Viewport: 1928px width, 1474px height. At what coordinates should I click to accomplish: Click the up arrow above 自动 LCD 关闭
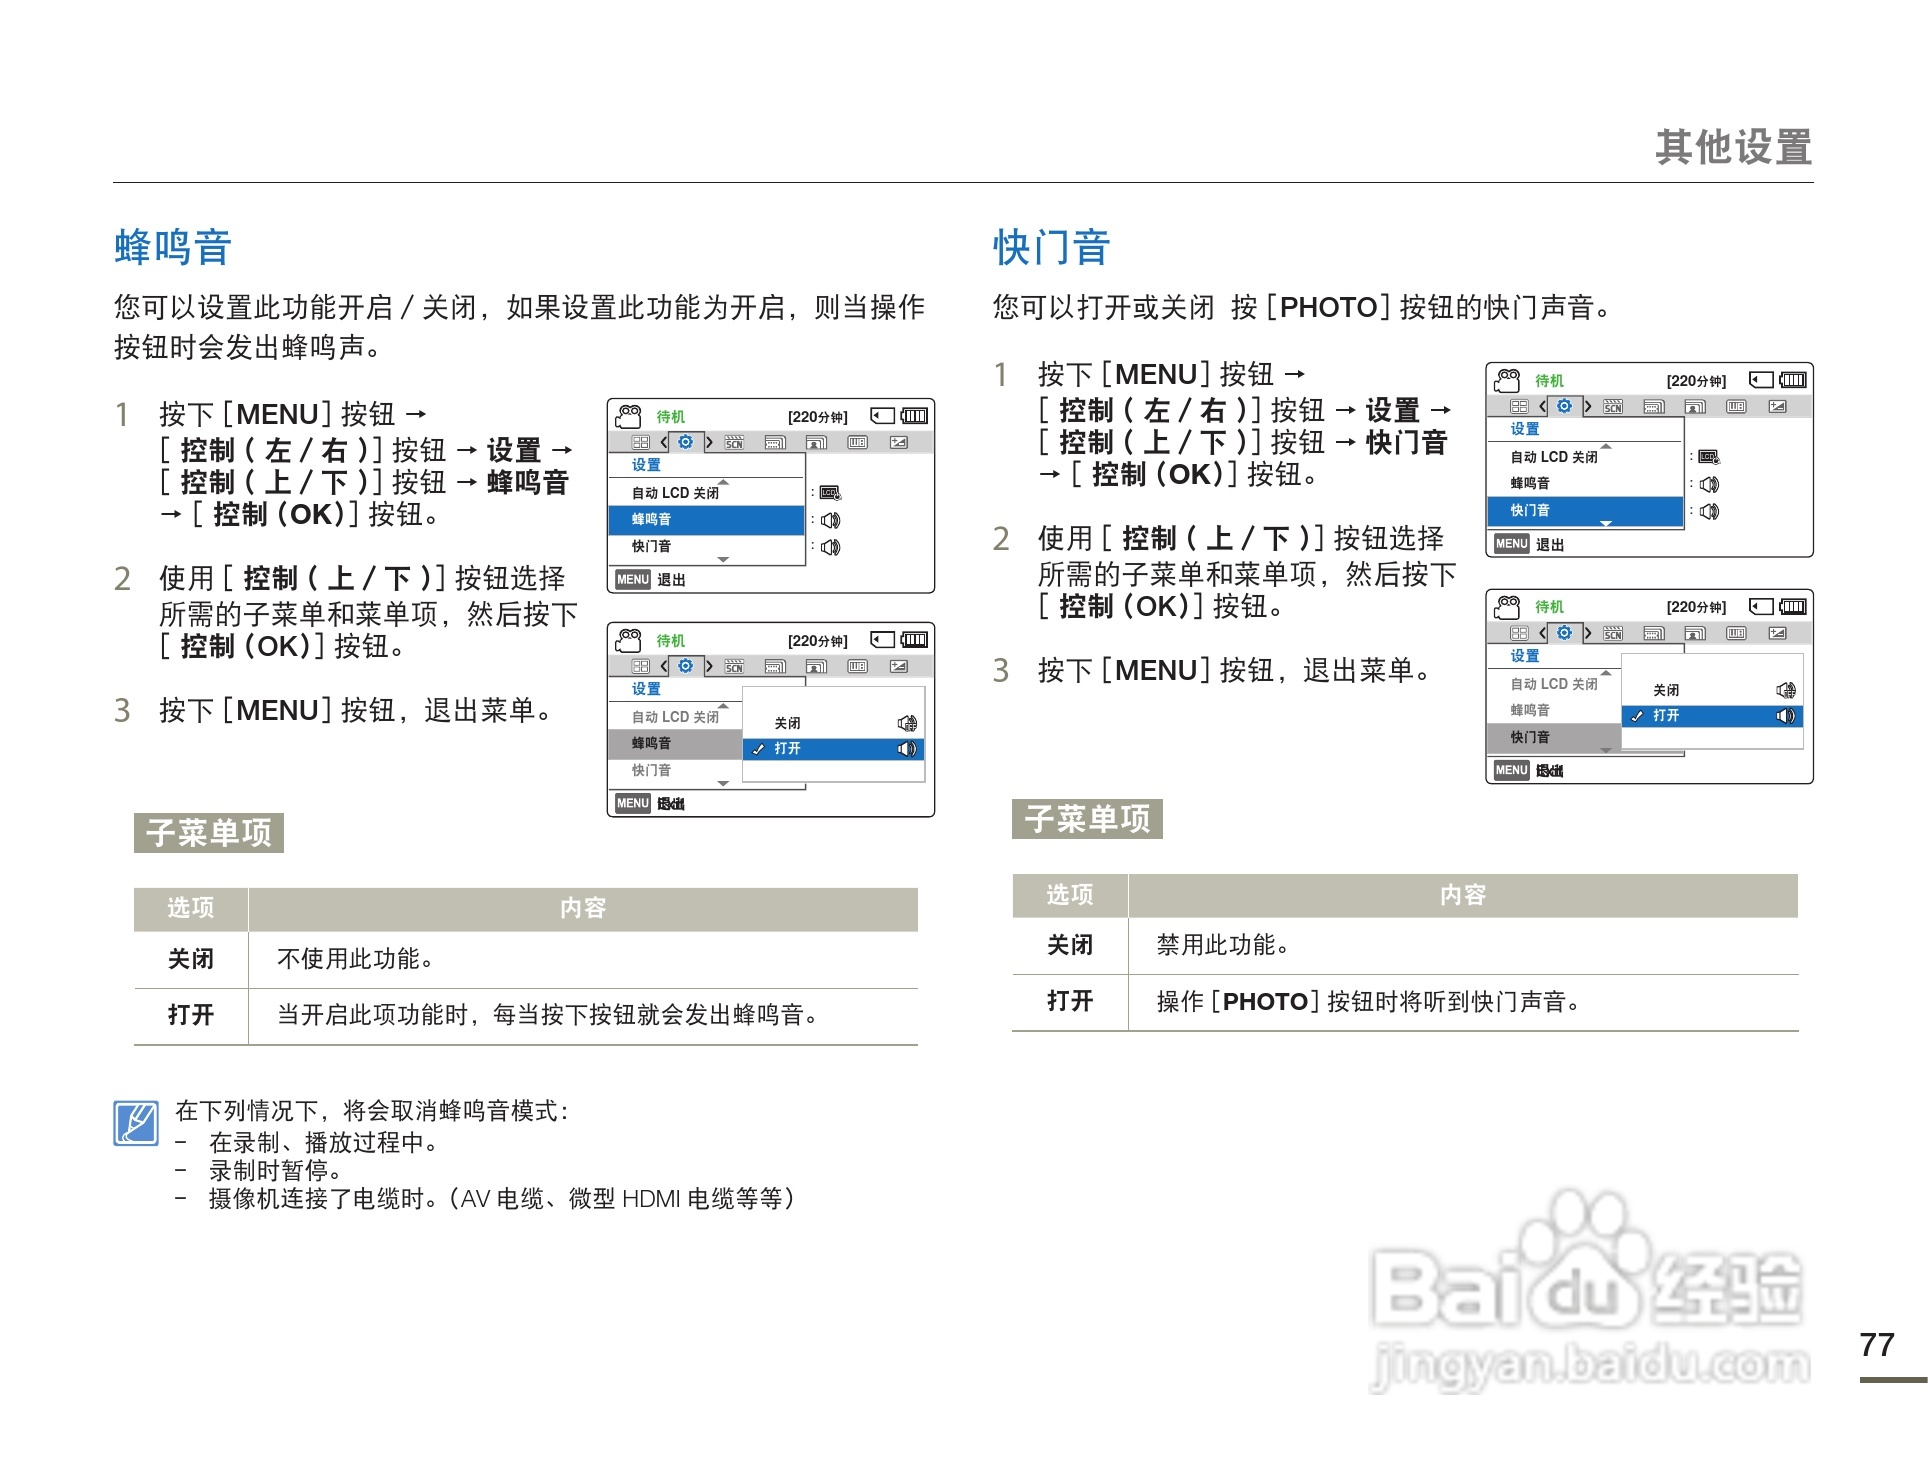pos(723,483)
